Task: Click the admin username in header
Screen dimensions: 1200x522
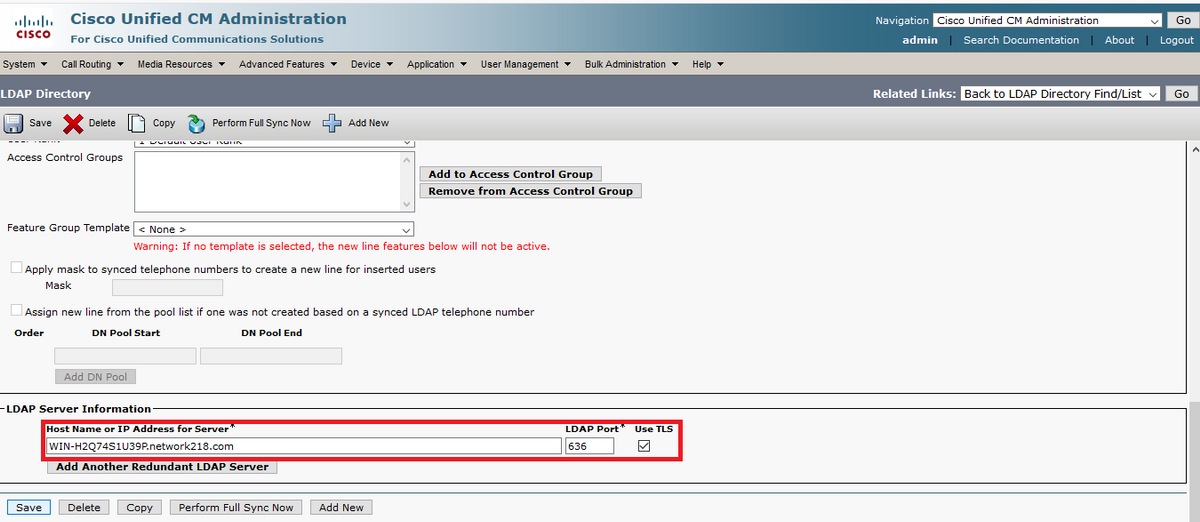Action: [920, 40]
